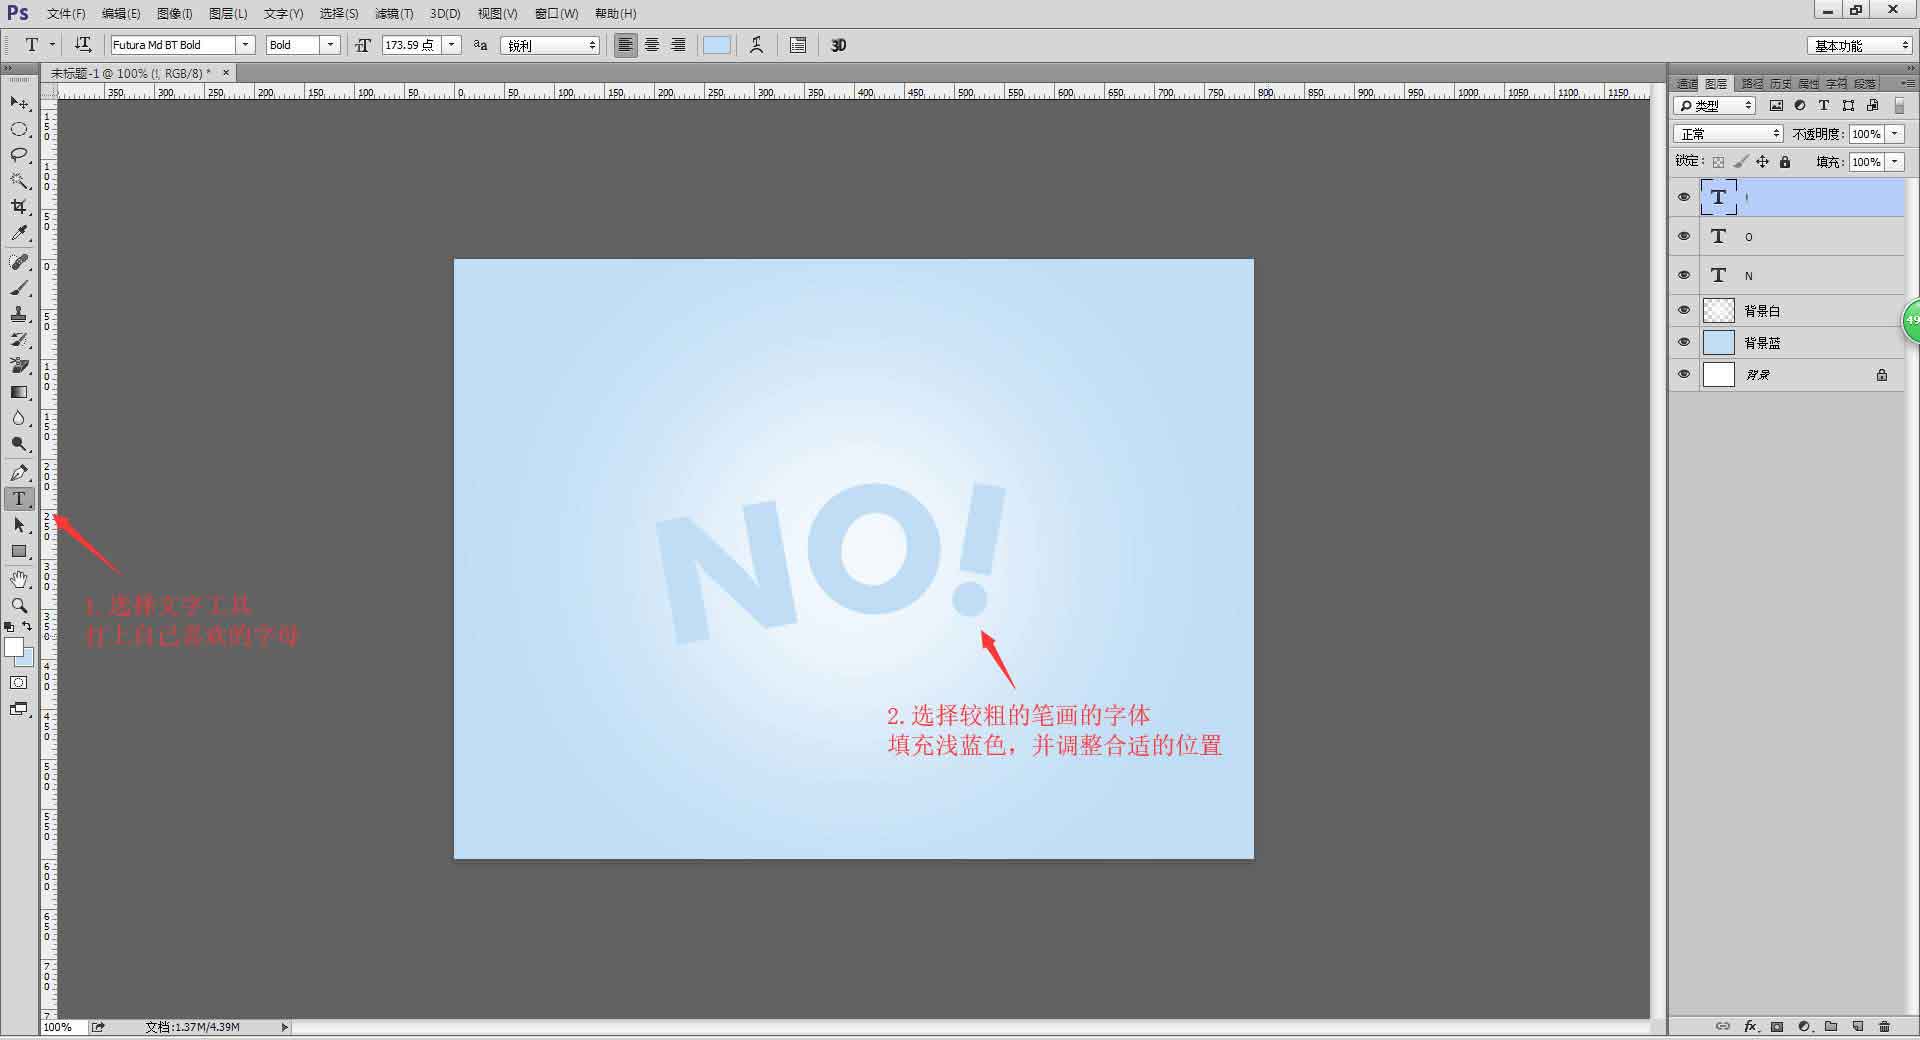Select the Zoom tool
This screenshot has height=1040, width=1920.
tap(19, 606)
